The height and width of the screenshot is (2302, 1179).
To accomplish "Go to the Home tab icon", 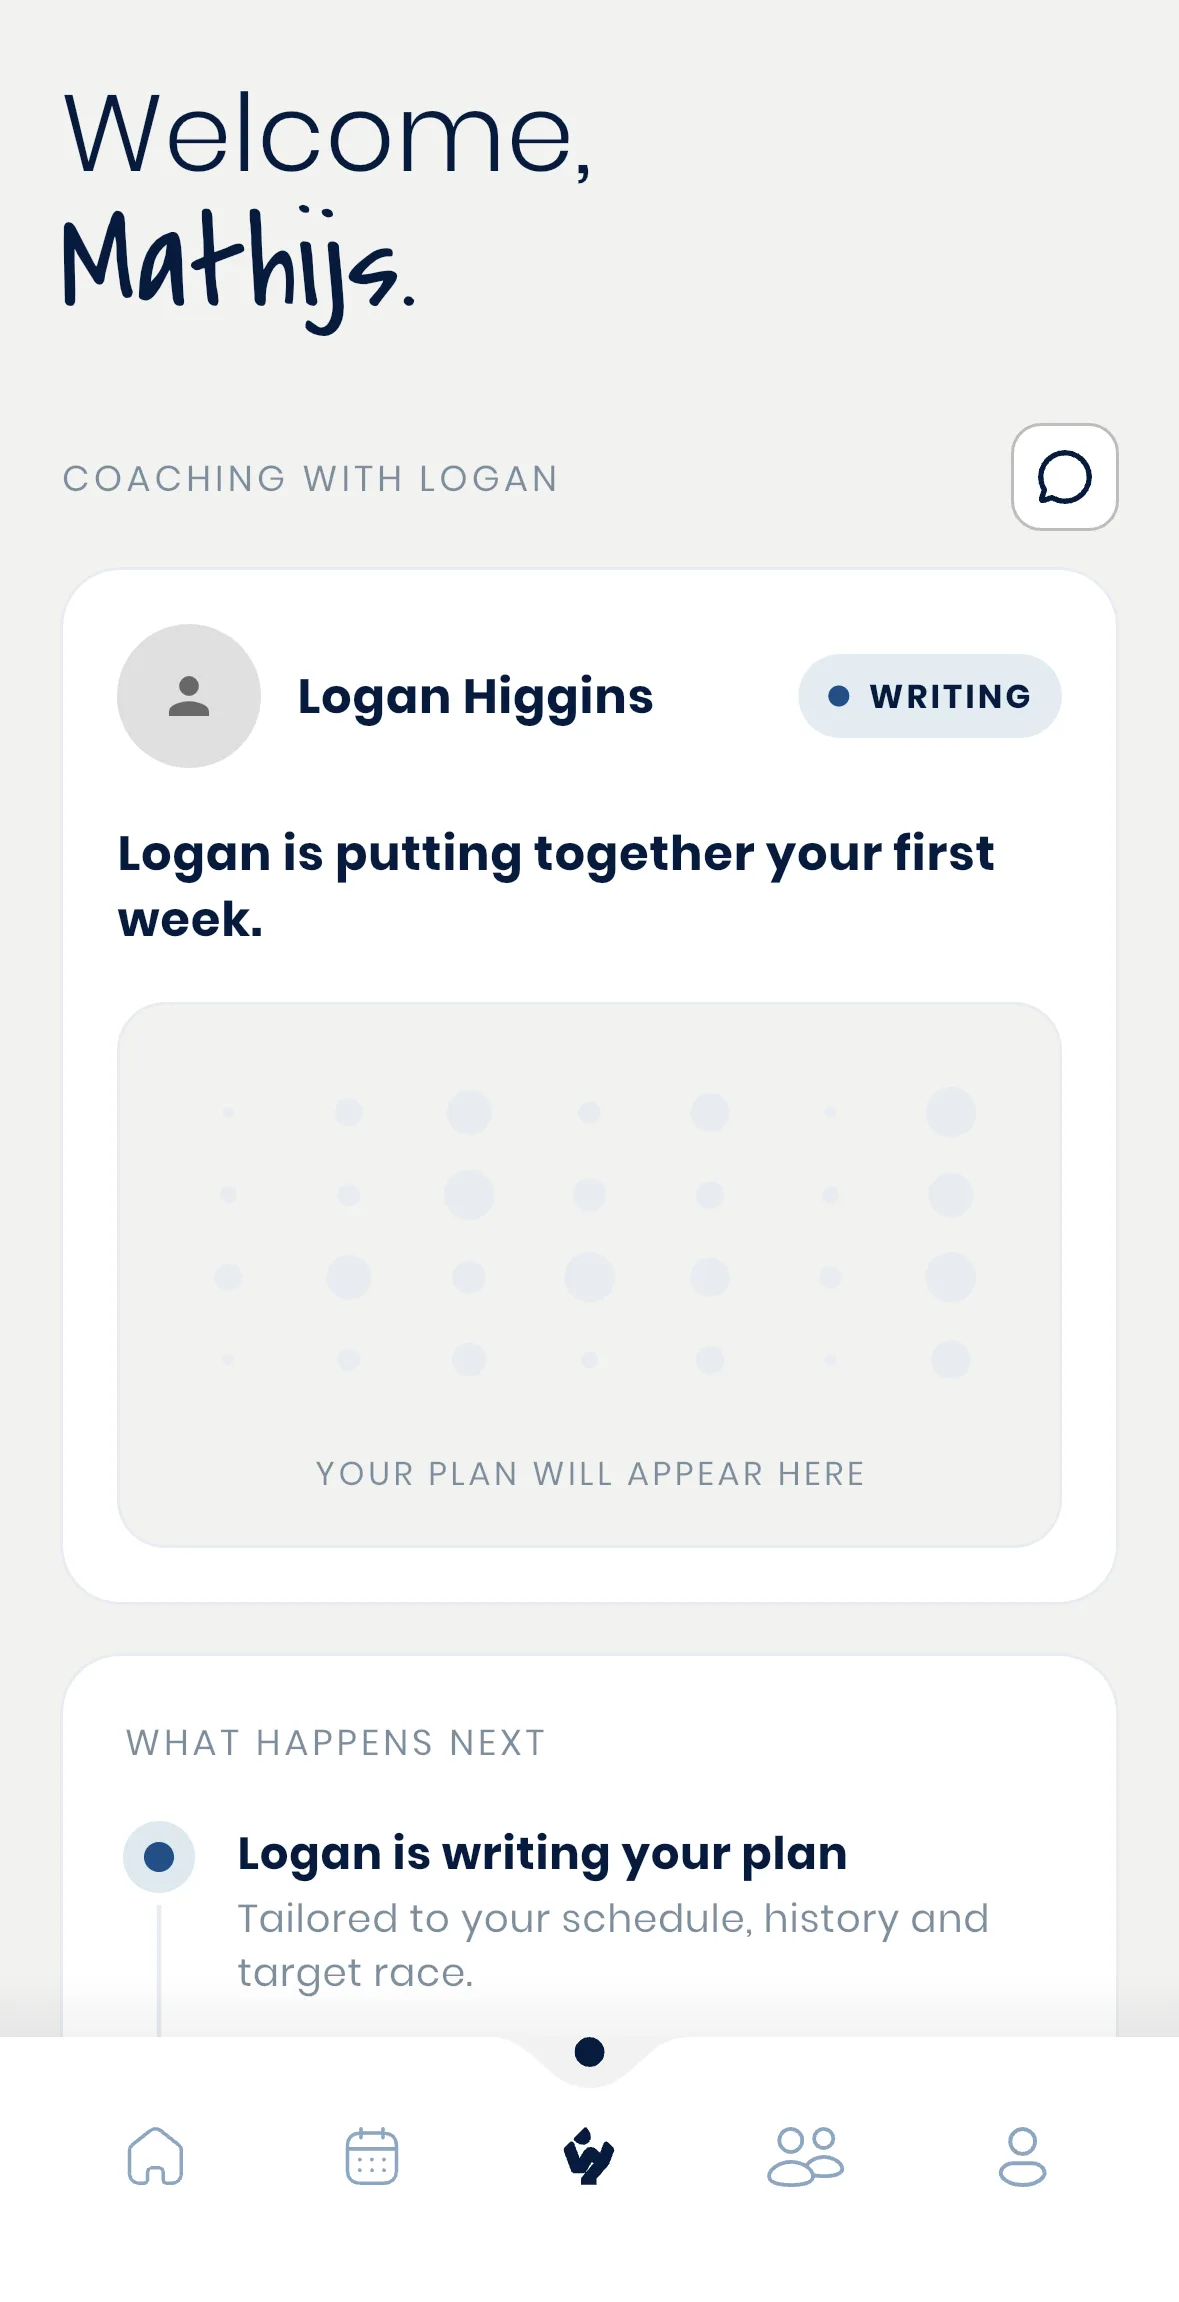I will [x=155, y=2156].
